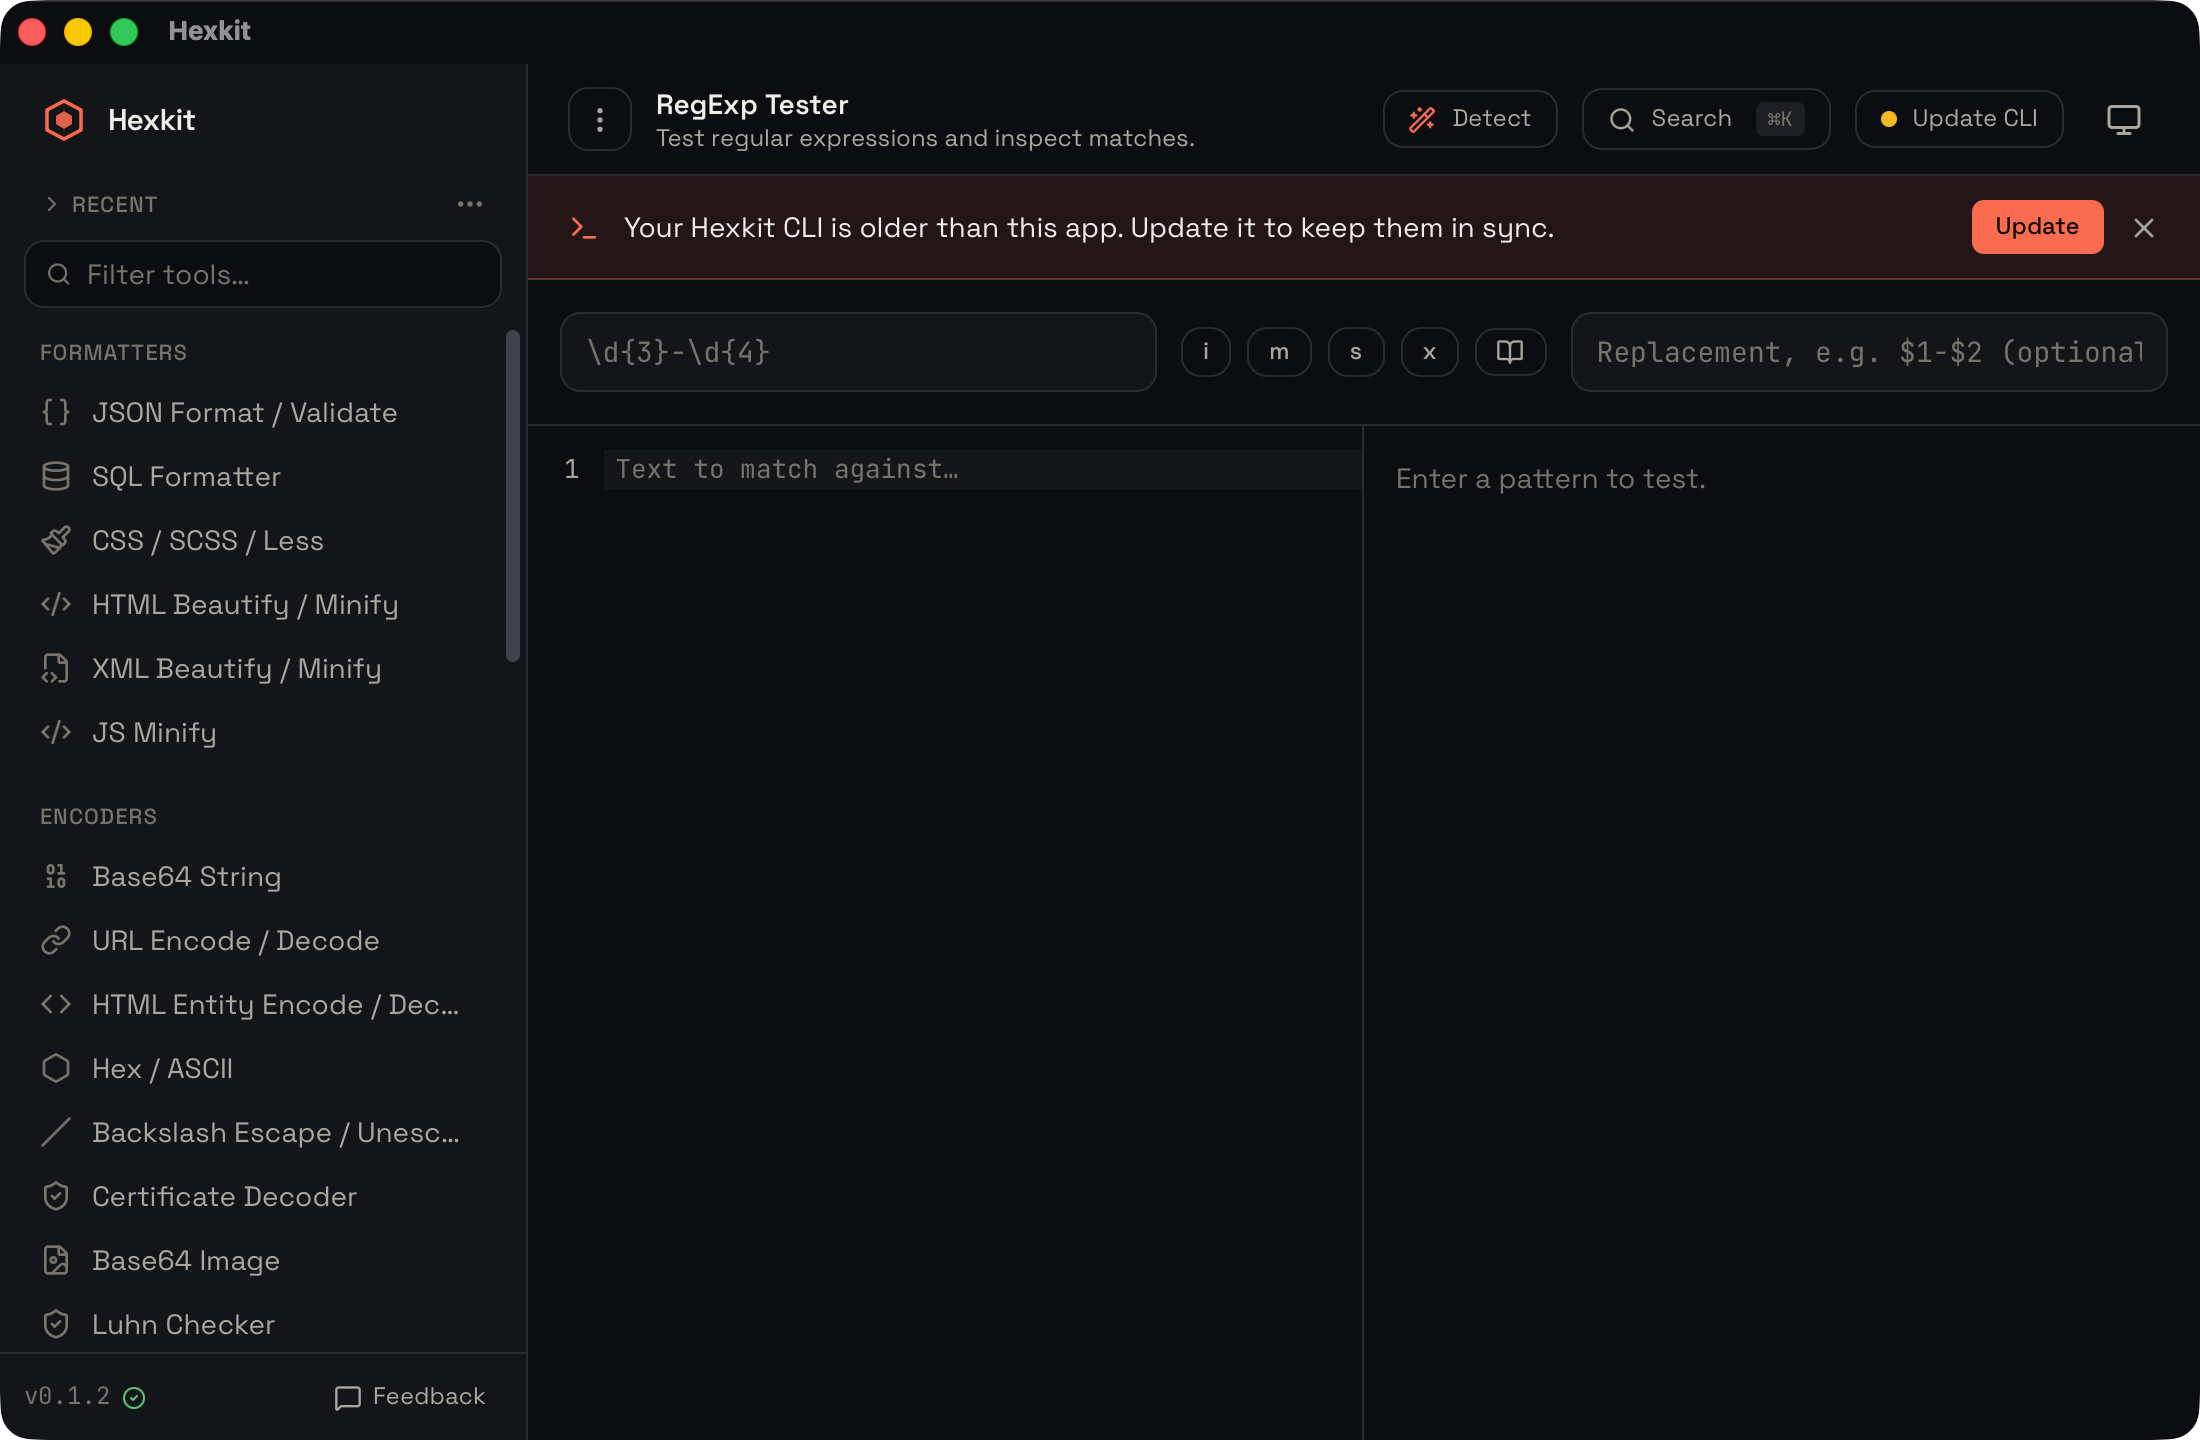Click the shield check icon for Luhn Checker
The height and width of the screenshot is (1440, 2200).
pyautogui.click(x=56, y=1324)
